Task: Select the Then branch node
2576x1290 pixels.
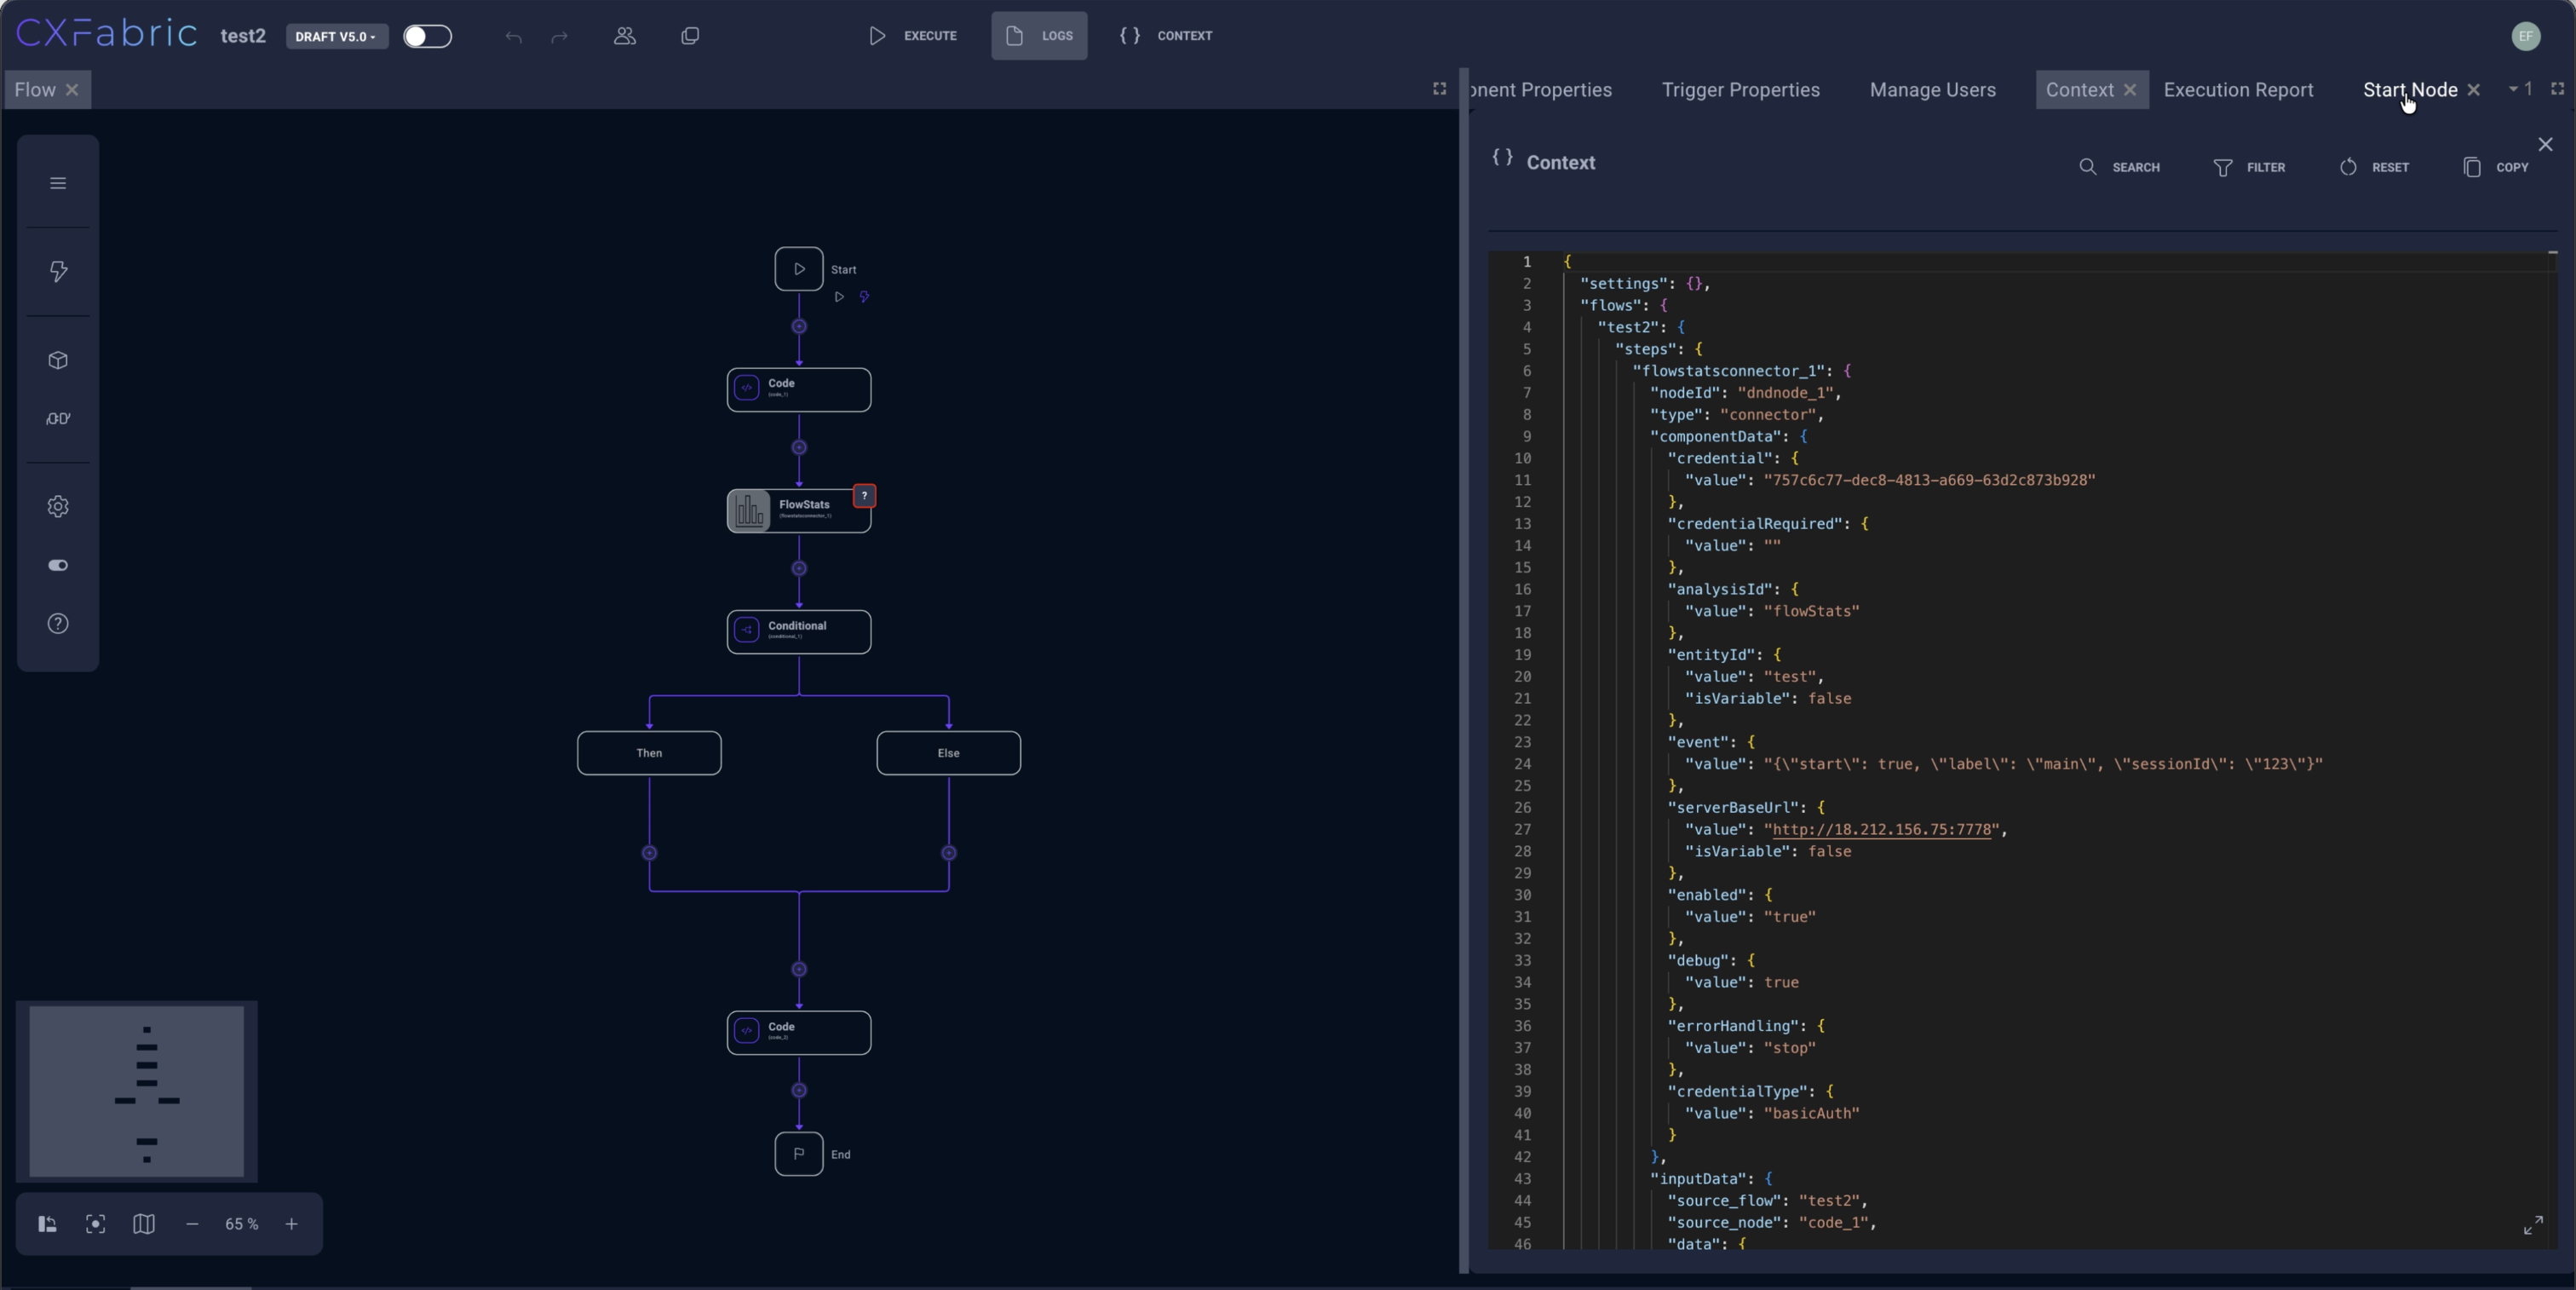Action: pyautogui.click(x=649, y=753)
